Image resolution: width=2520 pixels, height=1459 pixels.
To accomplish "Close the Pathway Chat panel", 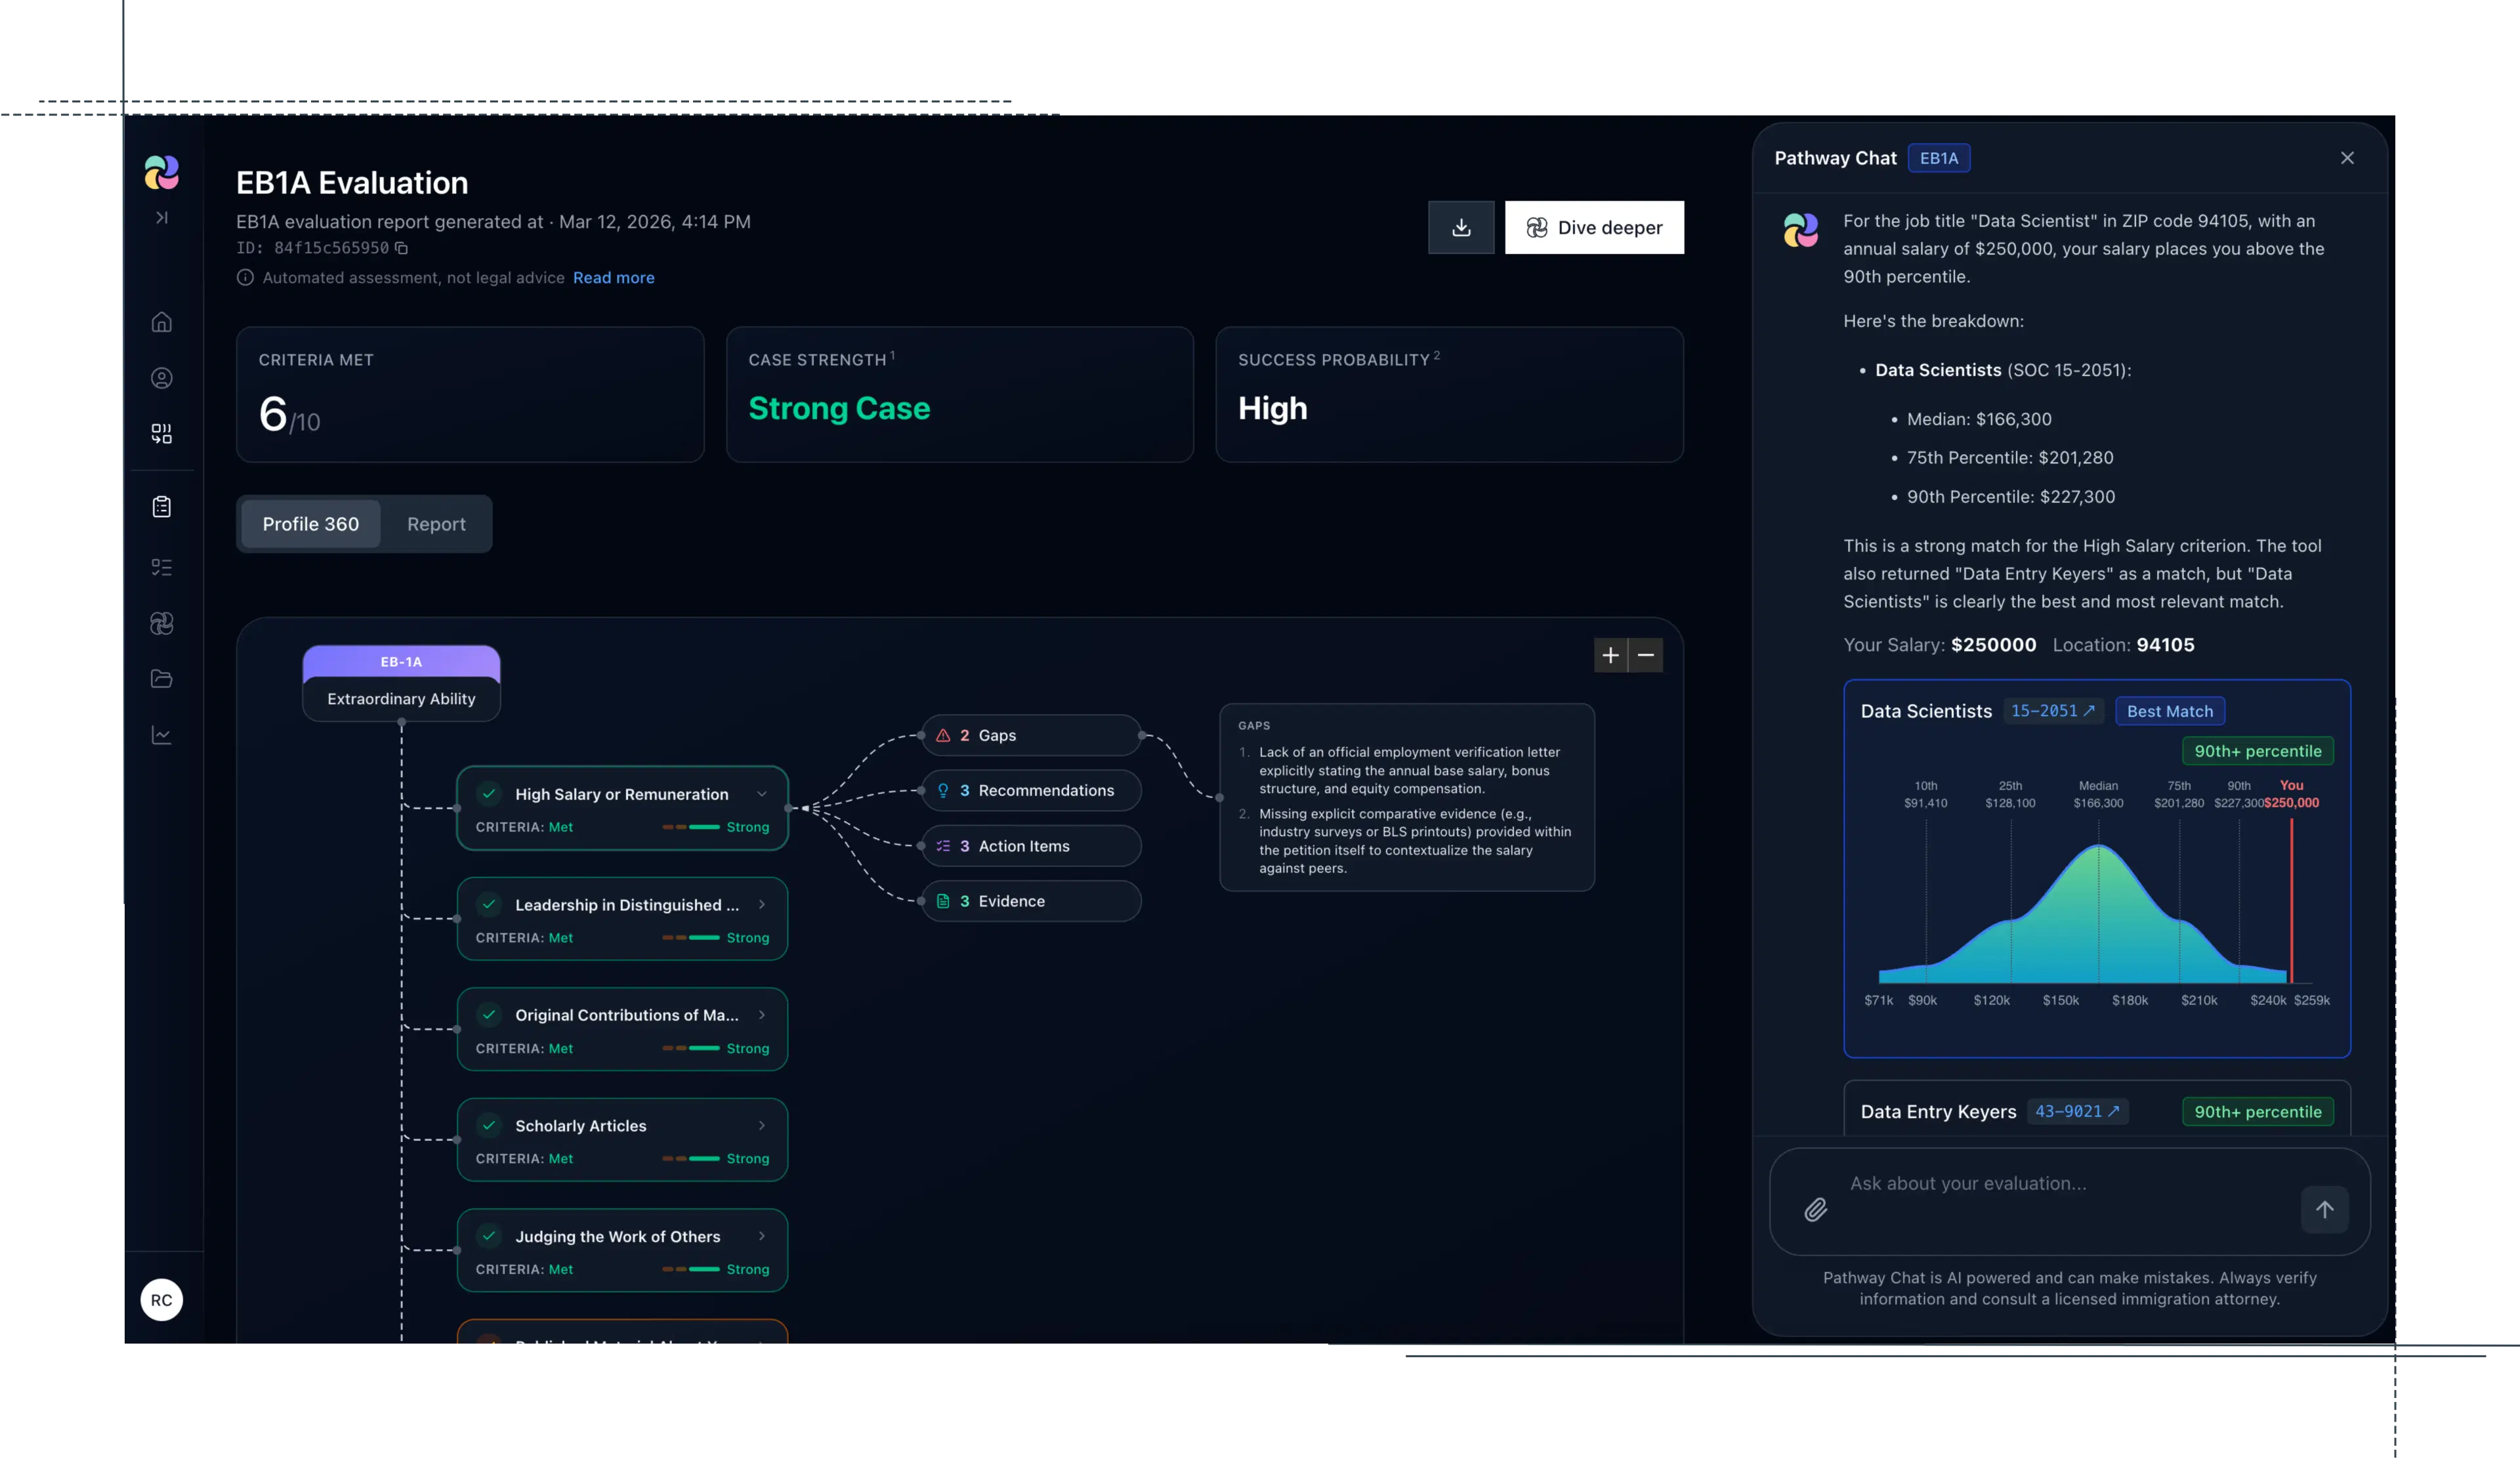I will [x=2347, y=158].
